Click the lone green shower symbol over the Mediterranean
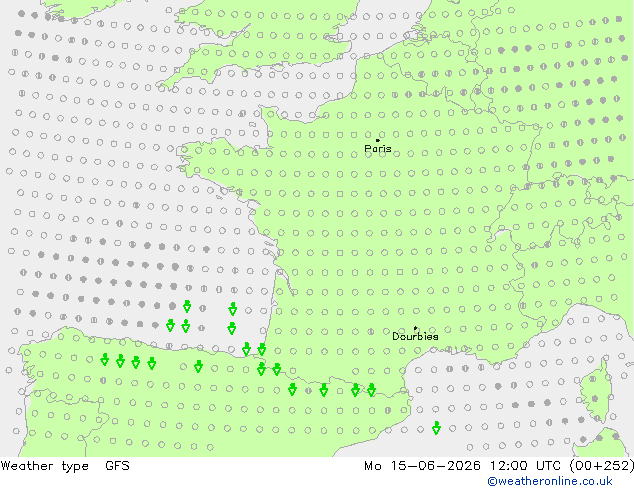634x490 pixels. (x=436, y=428)
